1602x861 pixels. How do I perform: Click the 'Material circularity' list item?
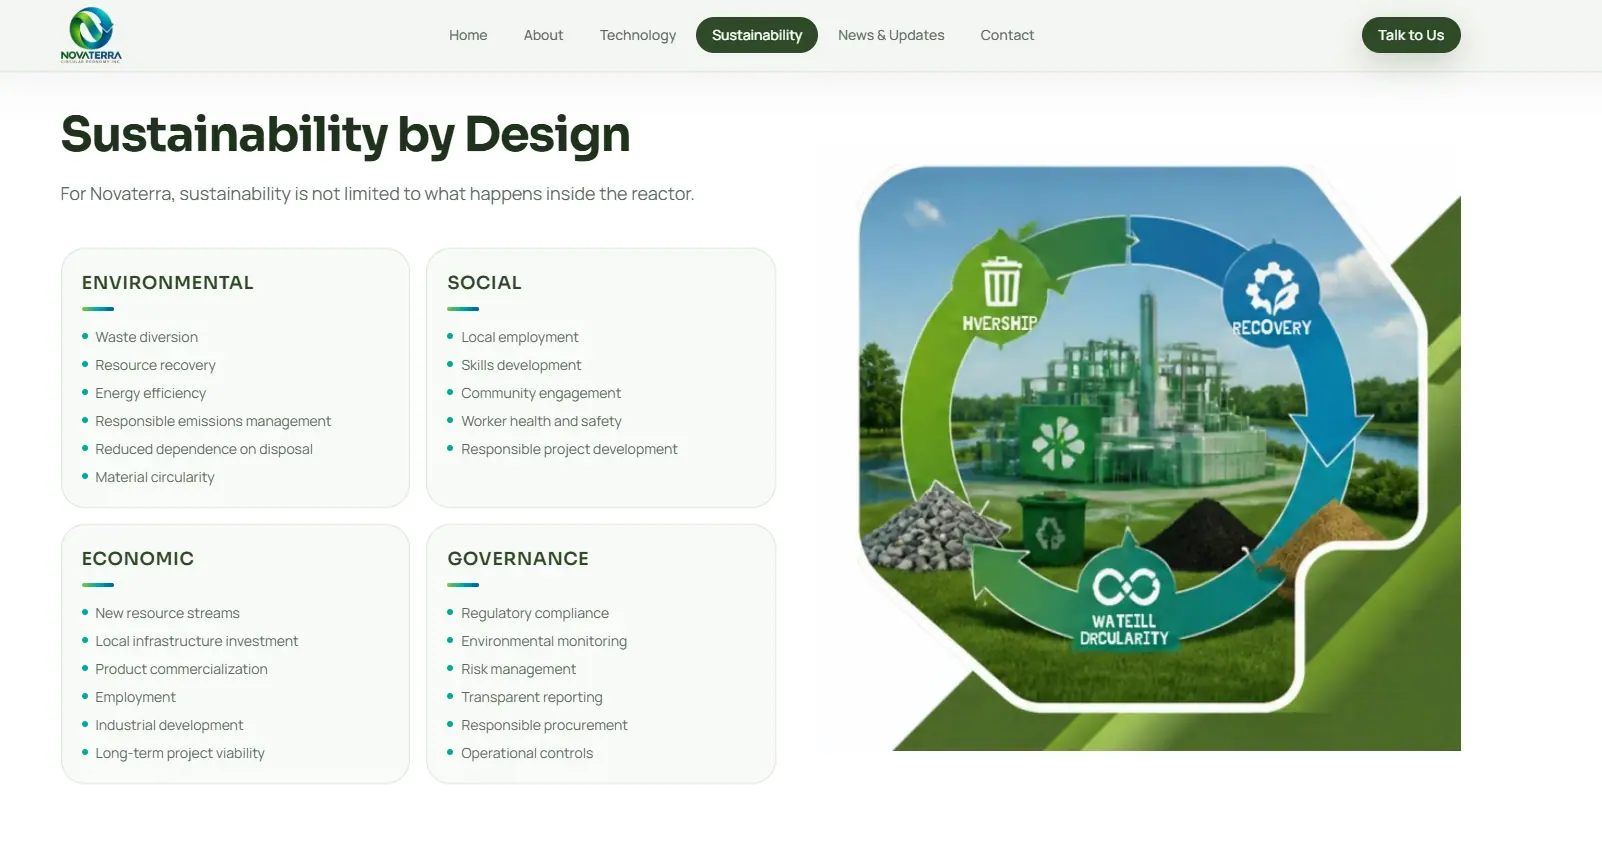(155, 477)
